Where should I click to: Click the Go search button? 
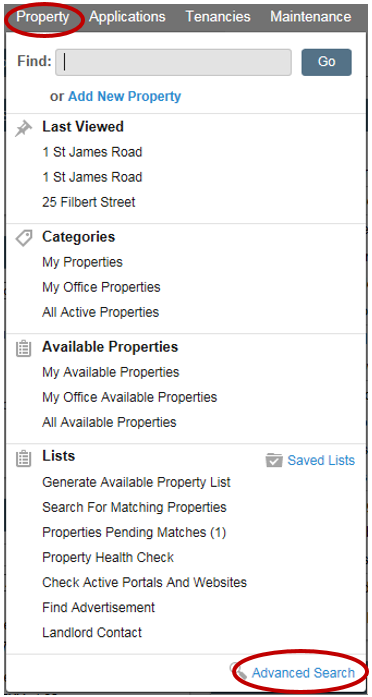click(327, 62)
